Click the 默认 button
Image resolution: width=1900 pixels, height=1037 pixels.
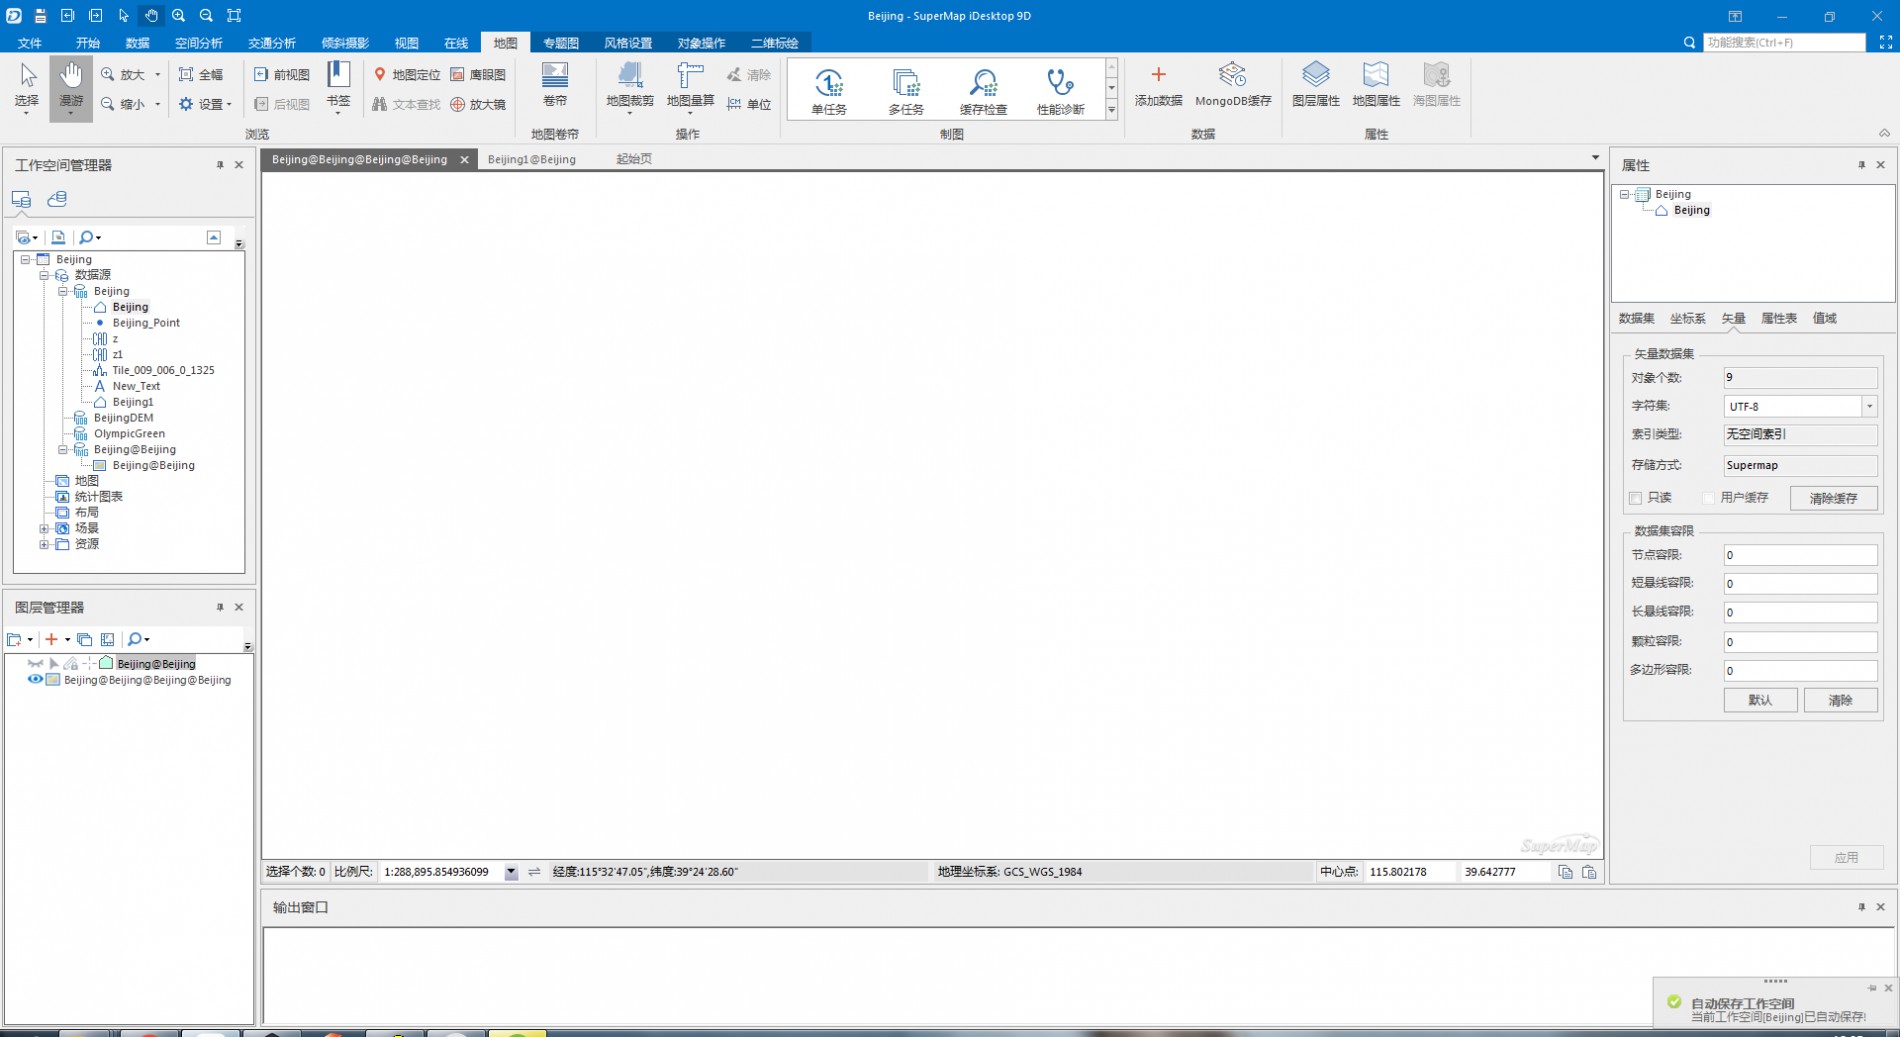click(1760, 700)
